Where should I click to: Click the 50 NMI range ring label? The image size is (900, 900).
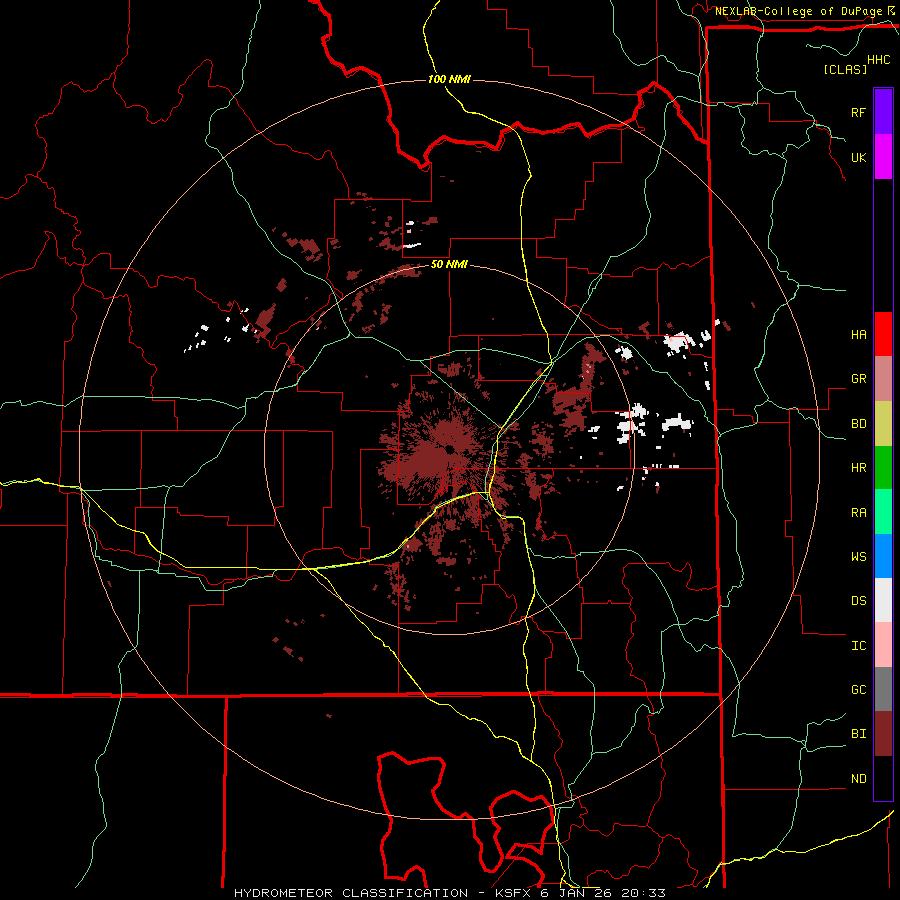pos(449,265)
